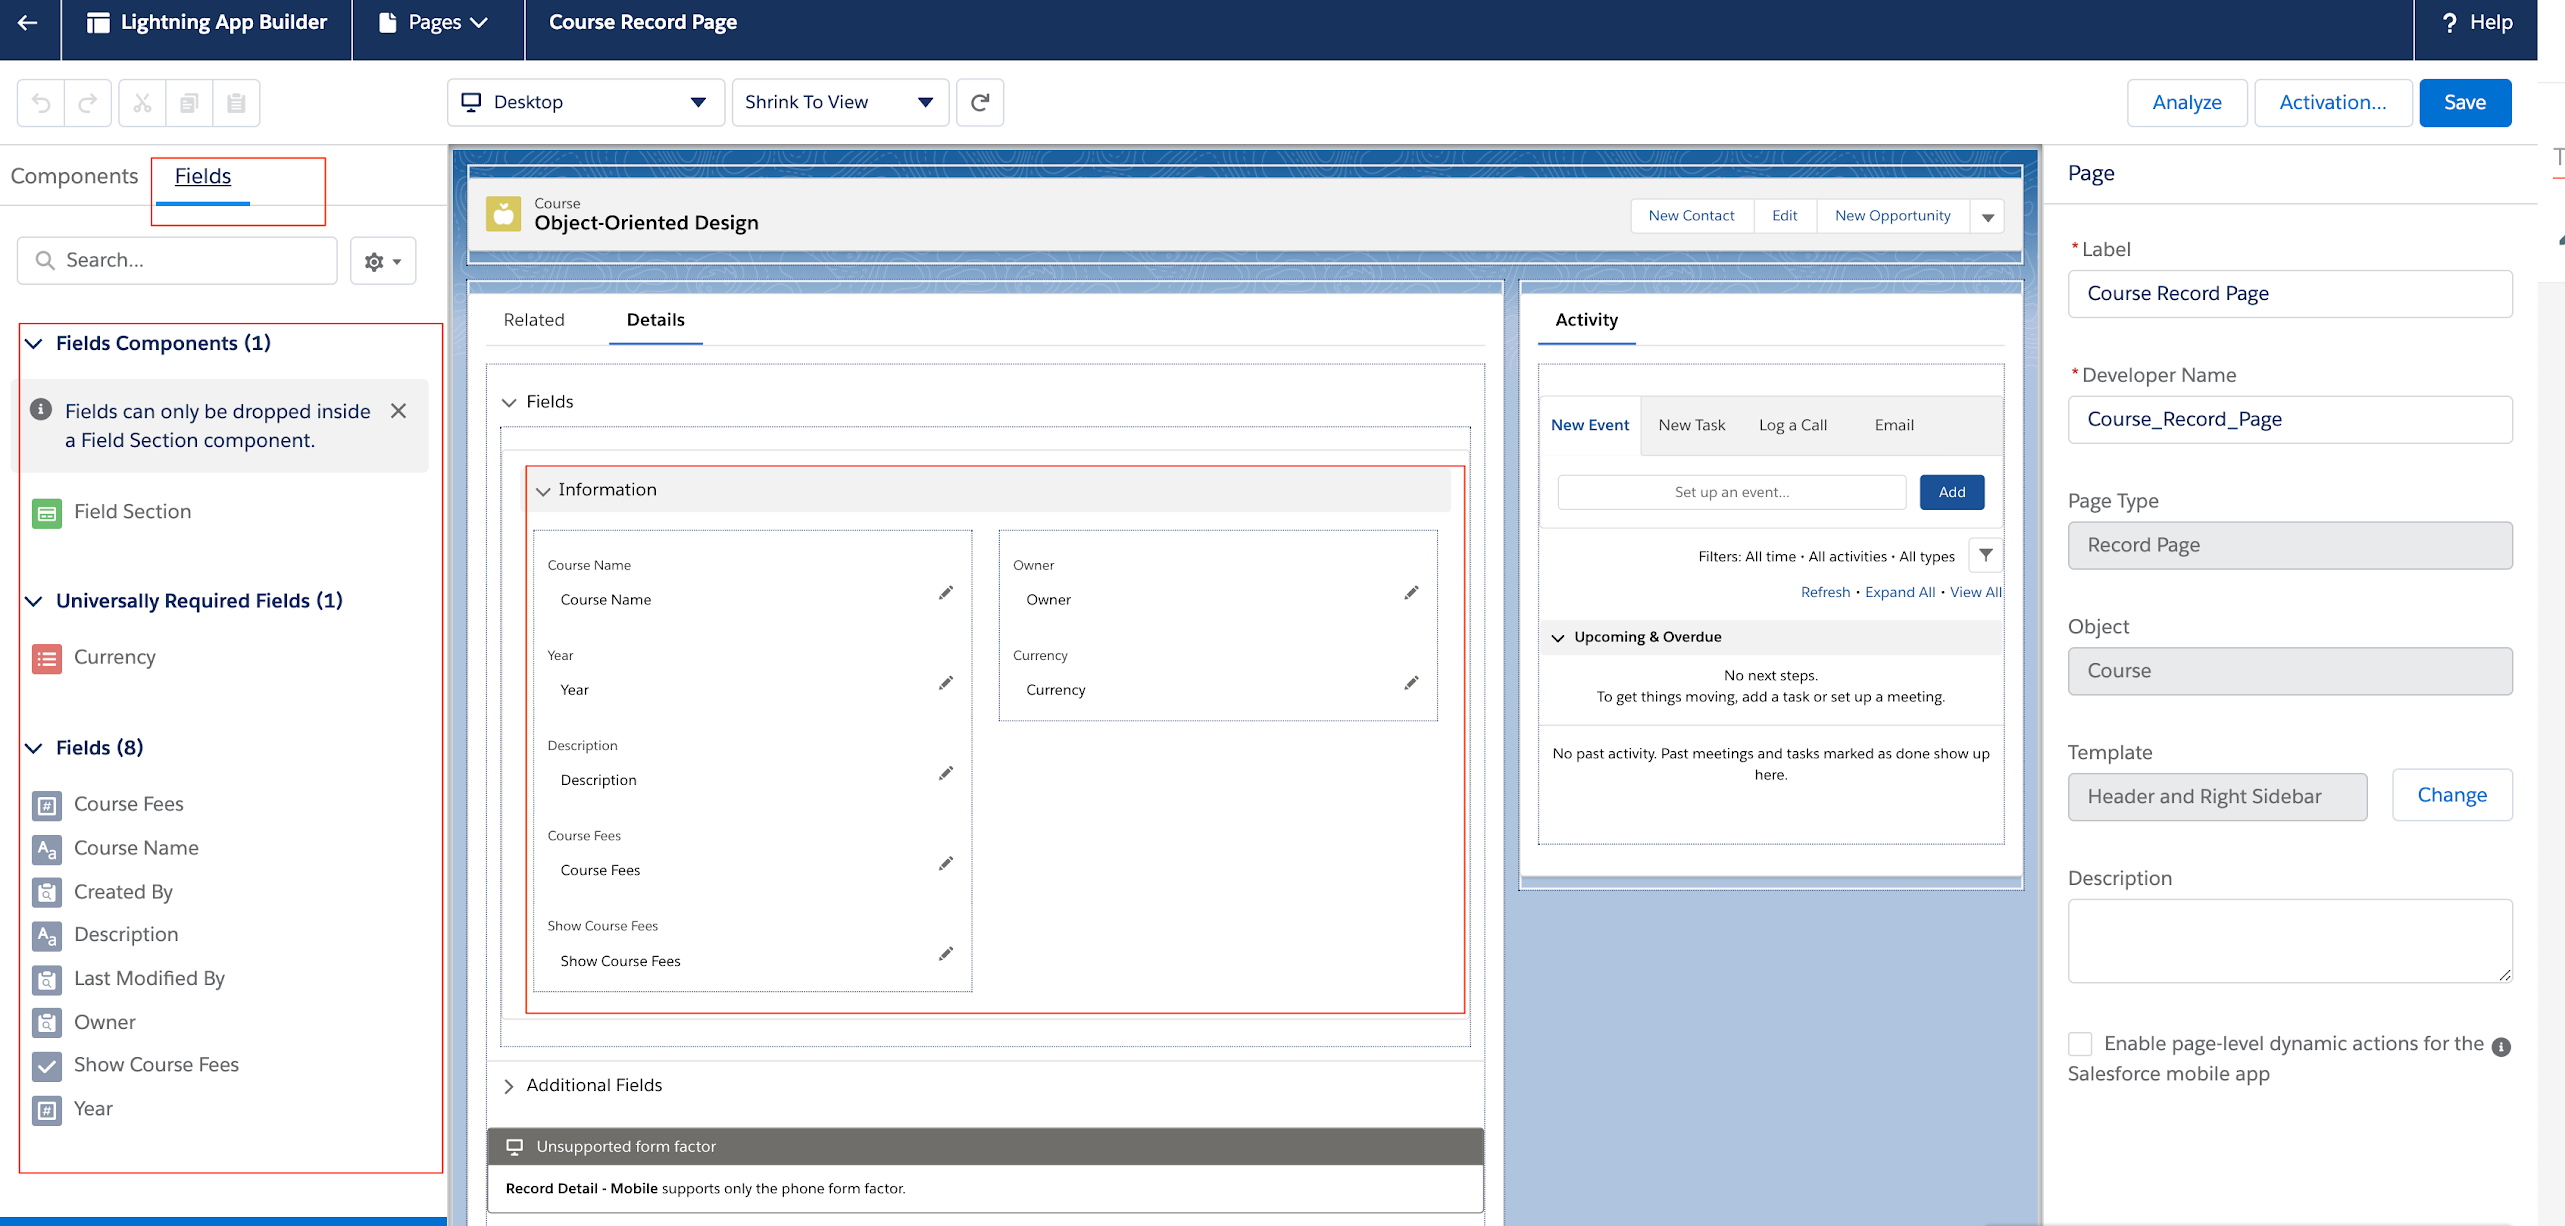This screenshot has height=1226, width=2565.
Task: Click the undo icon in the toolbar
Action: (x=39, y=102)
